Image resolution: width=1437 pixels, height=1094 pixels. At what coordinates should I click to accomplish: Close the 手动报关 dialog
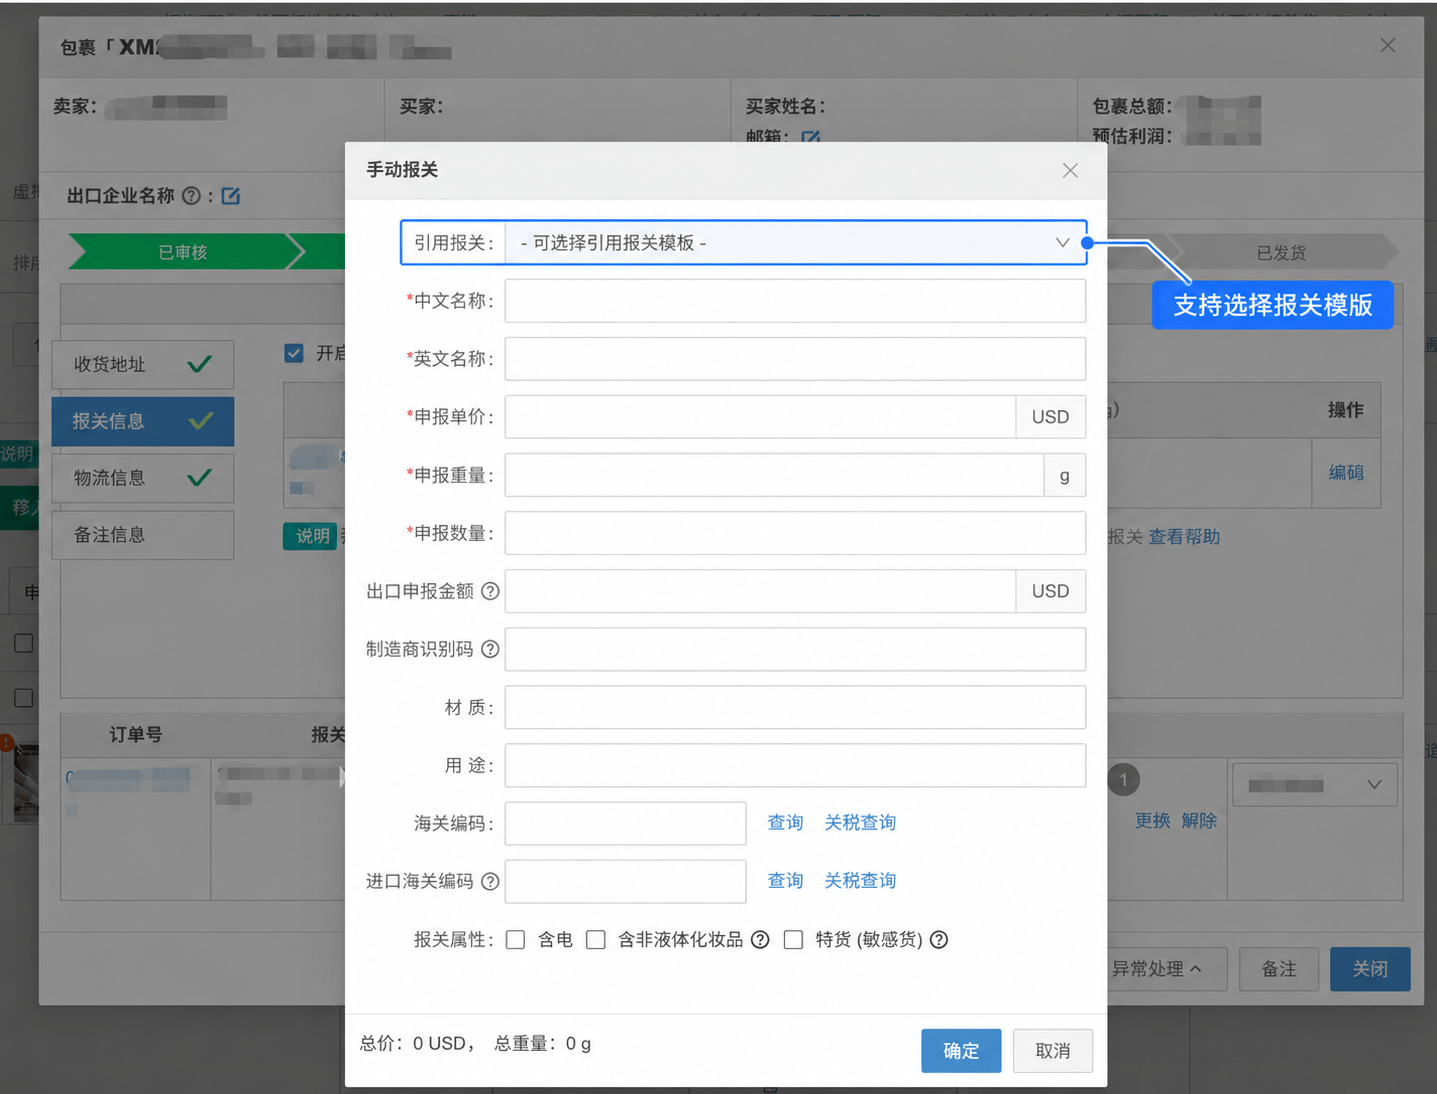click(x=1070, y=170)
